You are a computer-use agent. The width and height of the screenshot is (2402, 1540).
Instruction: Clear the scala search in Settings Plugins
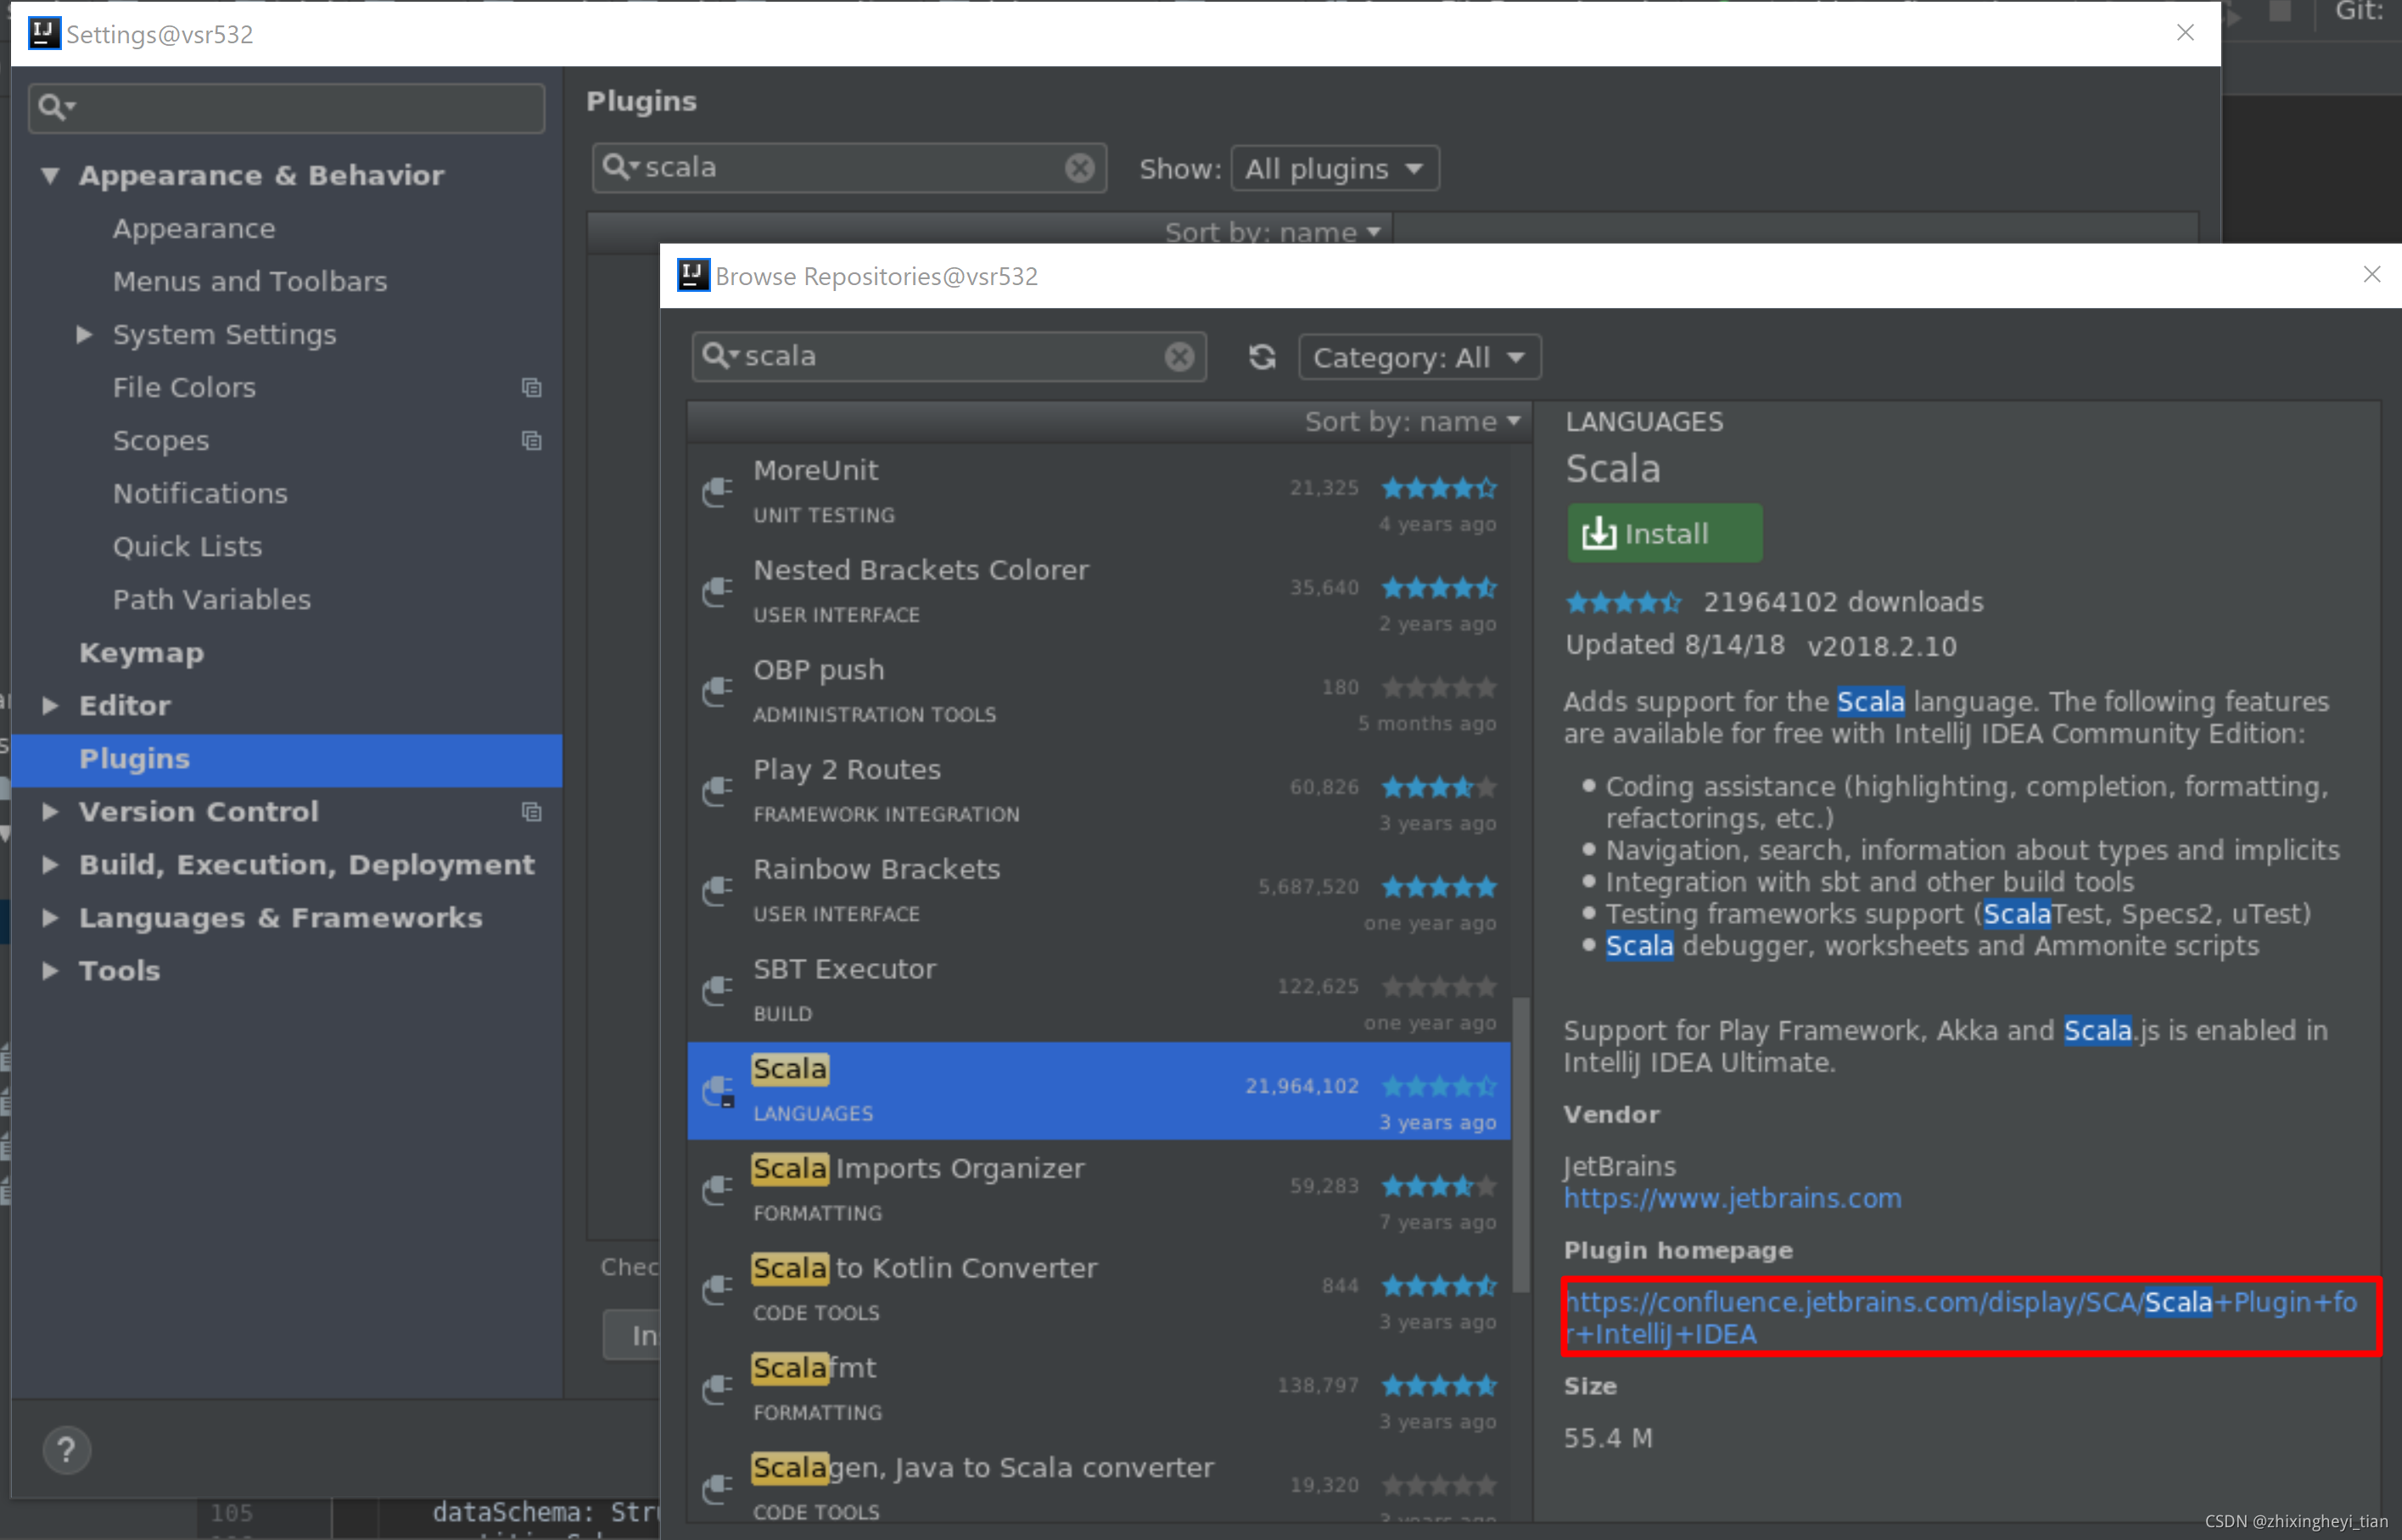[1080, 168]
